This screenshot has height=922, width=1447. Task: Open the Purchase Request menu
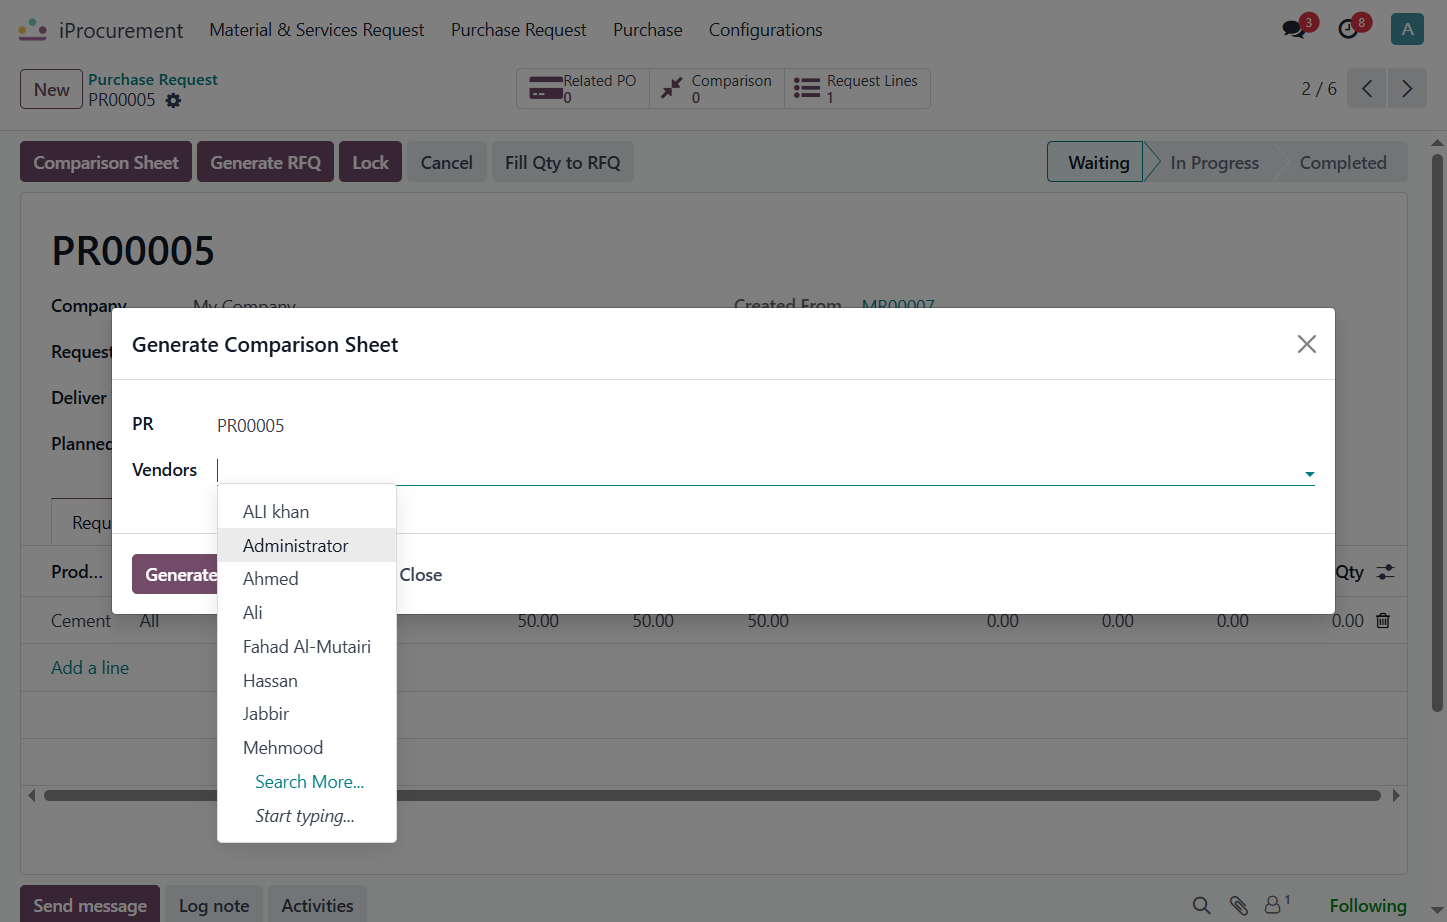(518, 30)
